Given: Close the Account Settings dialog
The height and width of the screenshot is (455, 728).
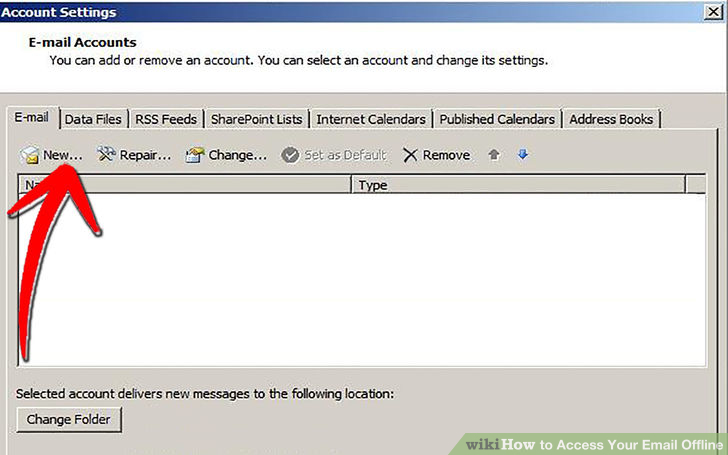Looking at the screenshot, I should coord(713,12).
